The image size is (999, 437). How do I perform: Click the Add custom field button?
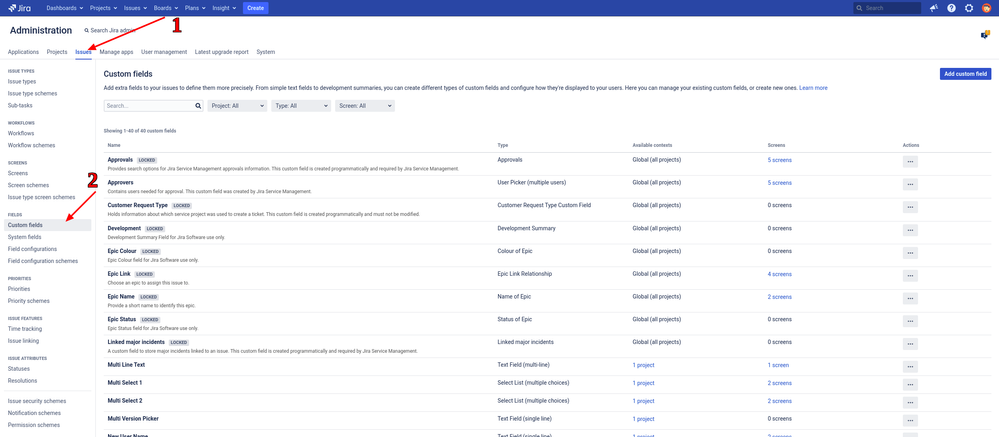click(965, 74)
